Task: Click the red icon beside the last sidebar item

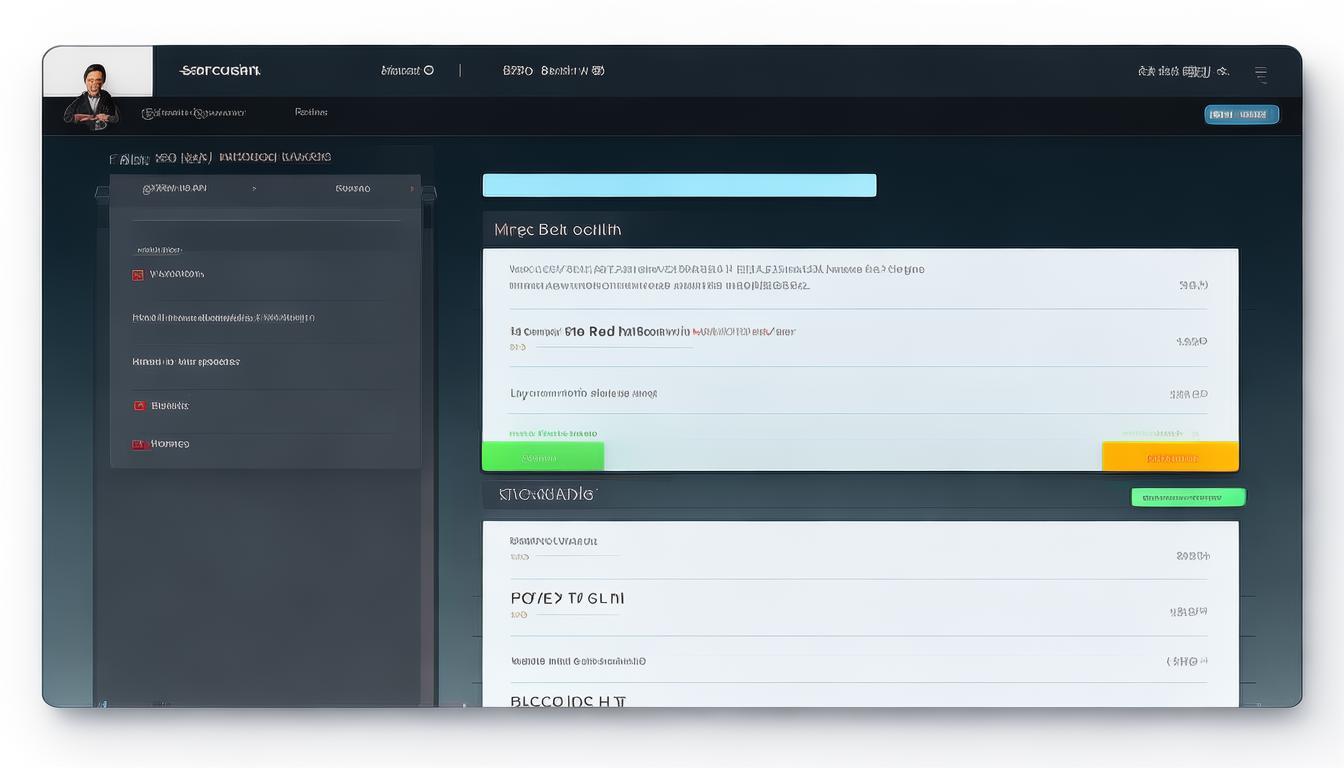Action: click(x=138, y=444)
